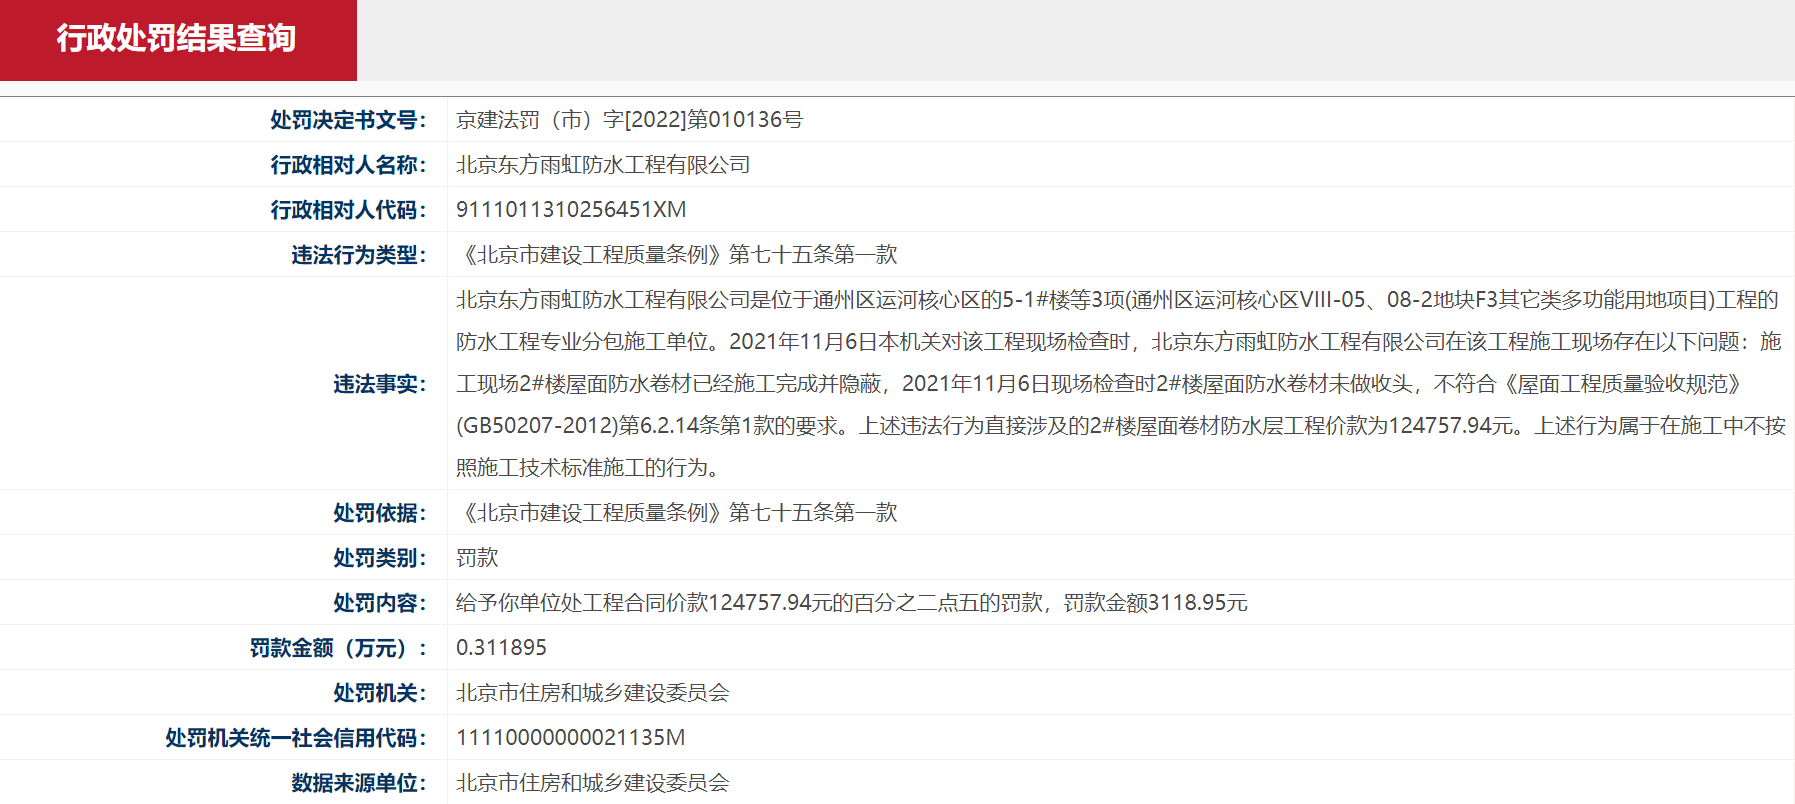Click the 违法事实 label
The height and width of the screenshot is (804, 1795).
(x=380, y=384)
